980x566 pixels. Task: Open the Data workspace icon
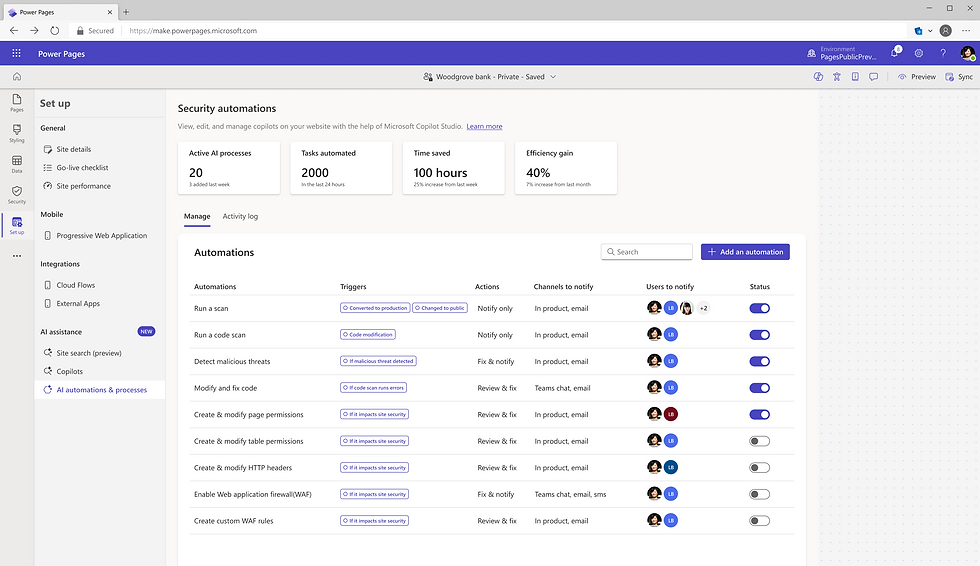point(17,164)
